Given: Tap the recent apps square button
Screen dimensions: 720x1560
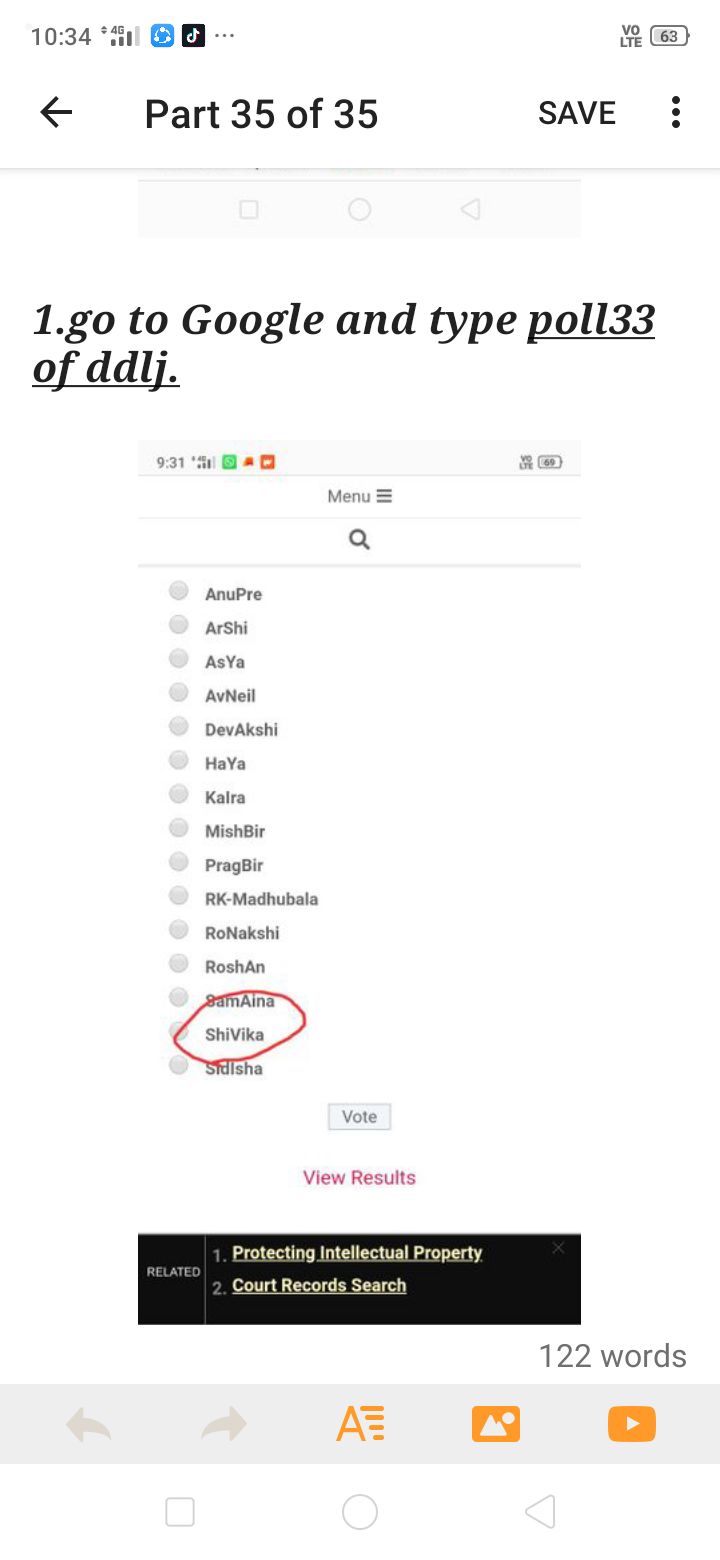Looking at the screenshot, I should pos(180,1511).
